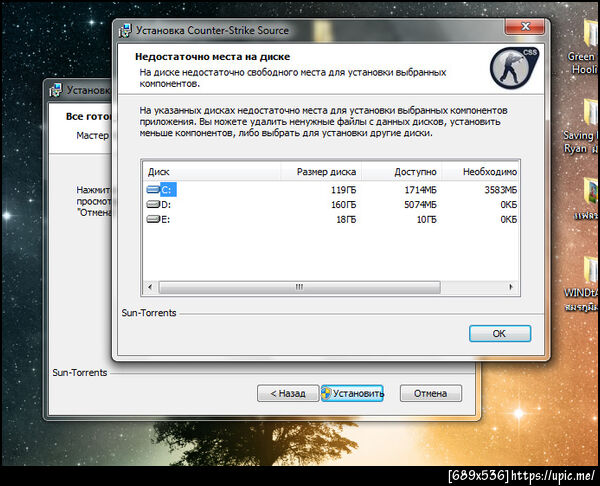Click the installer icon in the background window title bar
This screenshot has width=600, height=486.
click(x=56, y=90)
